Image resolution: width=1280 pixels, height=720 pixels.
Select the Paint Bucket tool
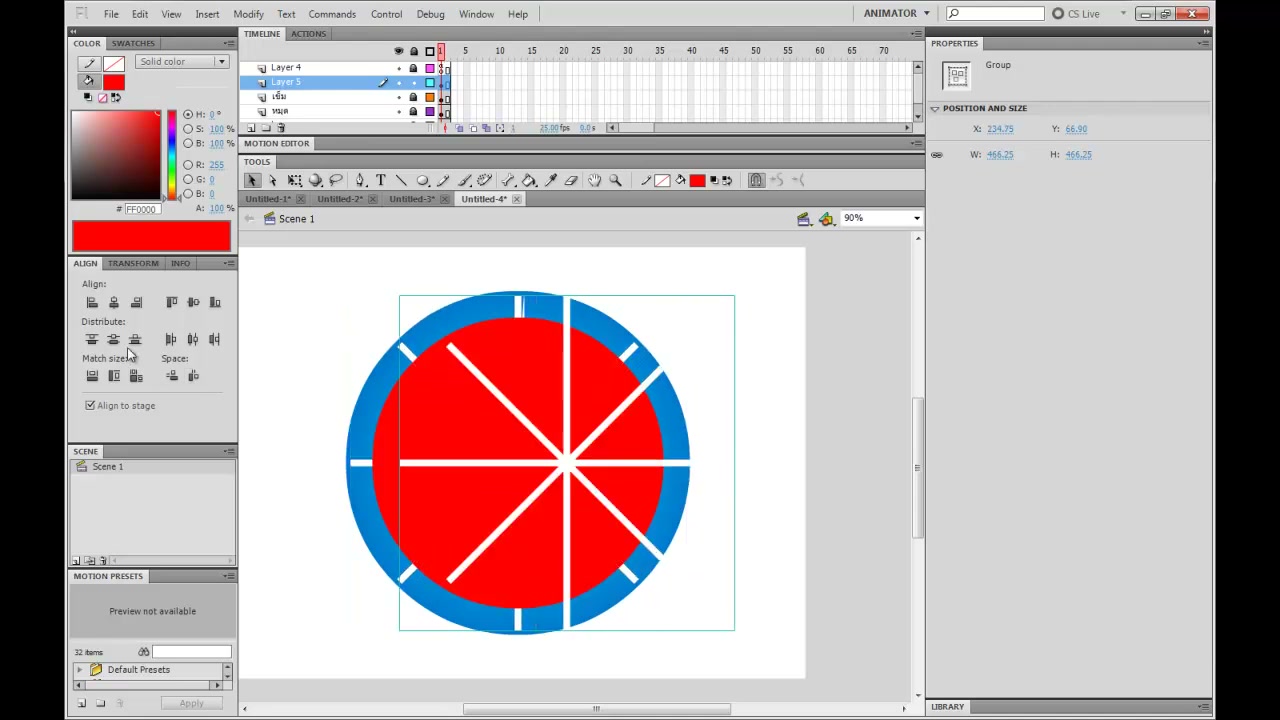click(x=529, y=180)
